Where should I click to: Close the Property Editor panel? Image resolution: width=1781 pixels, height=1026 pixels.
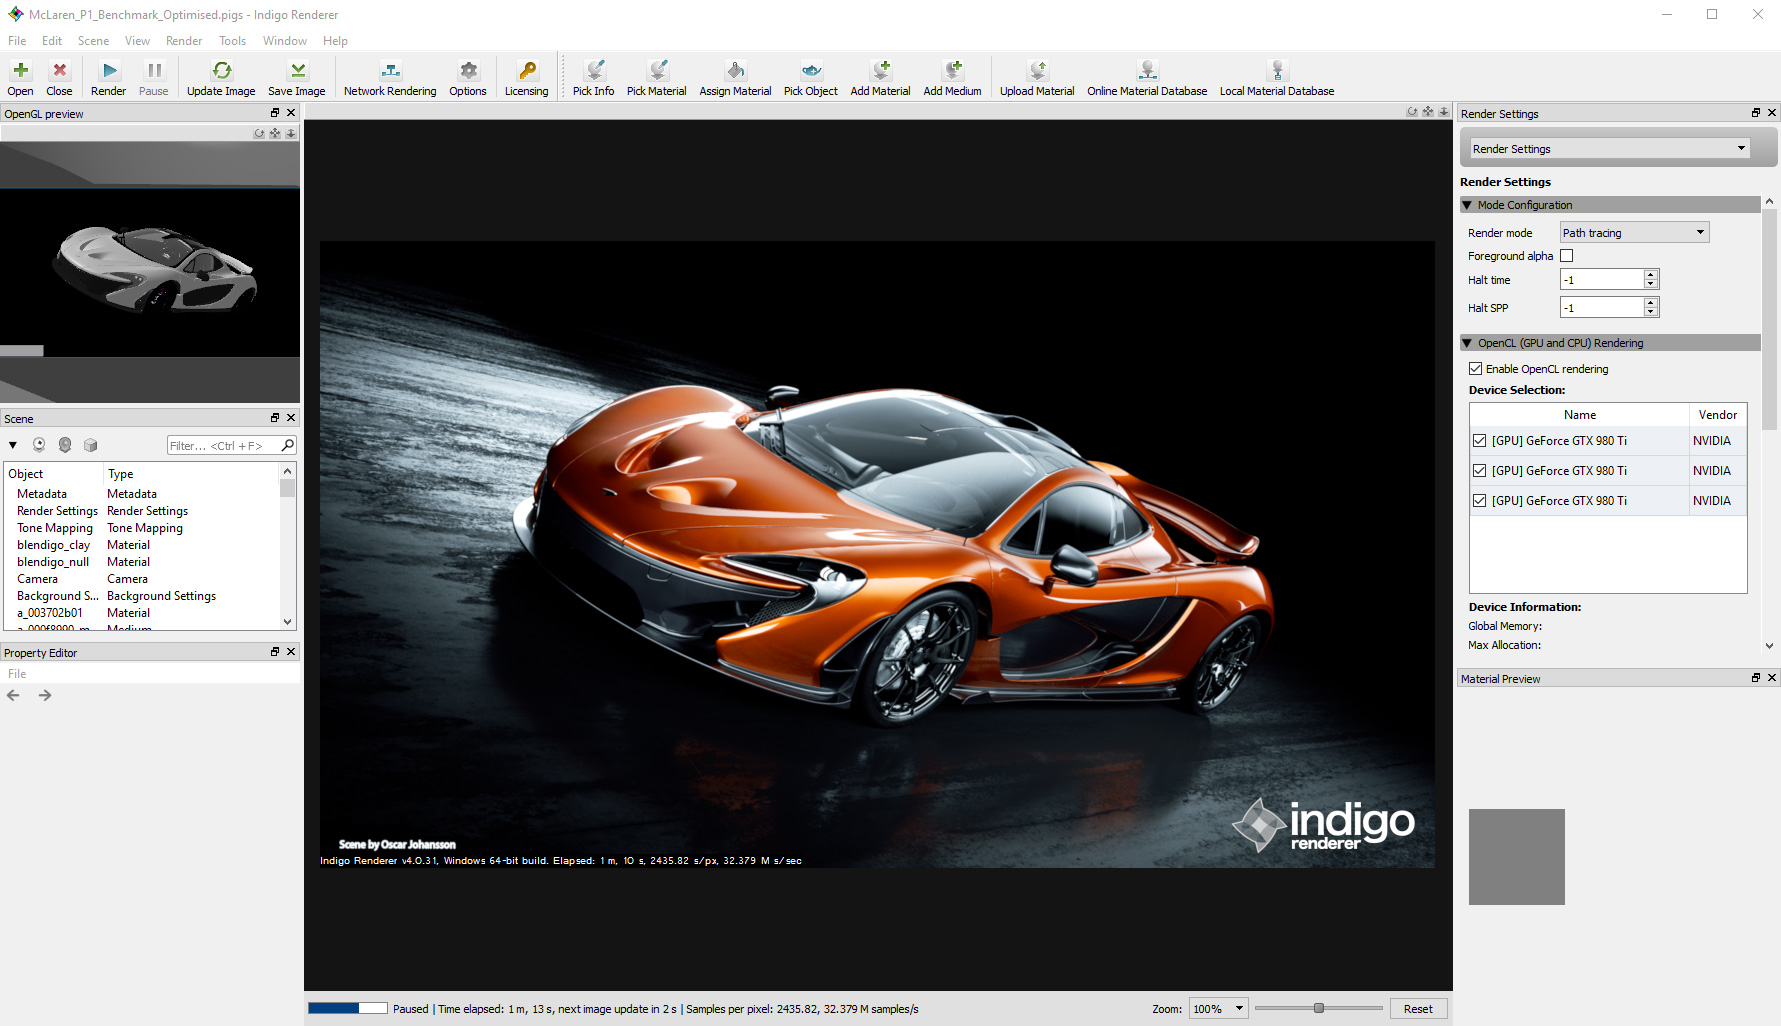pyautogui.click(x=291, y=652)
